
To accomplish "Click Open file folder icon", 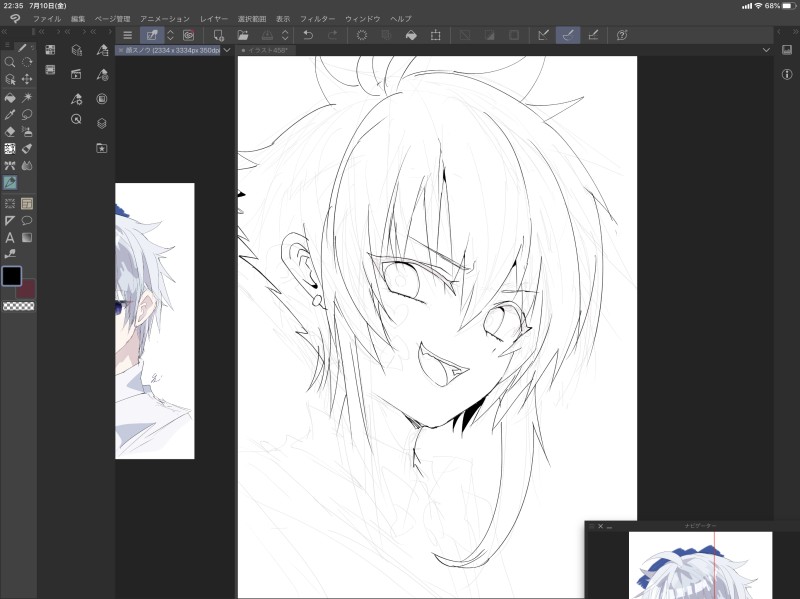I will click(x=243, y=35).
